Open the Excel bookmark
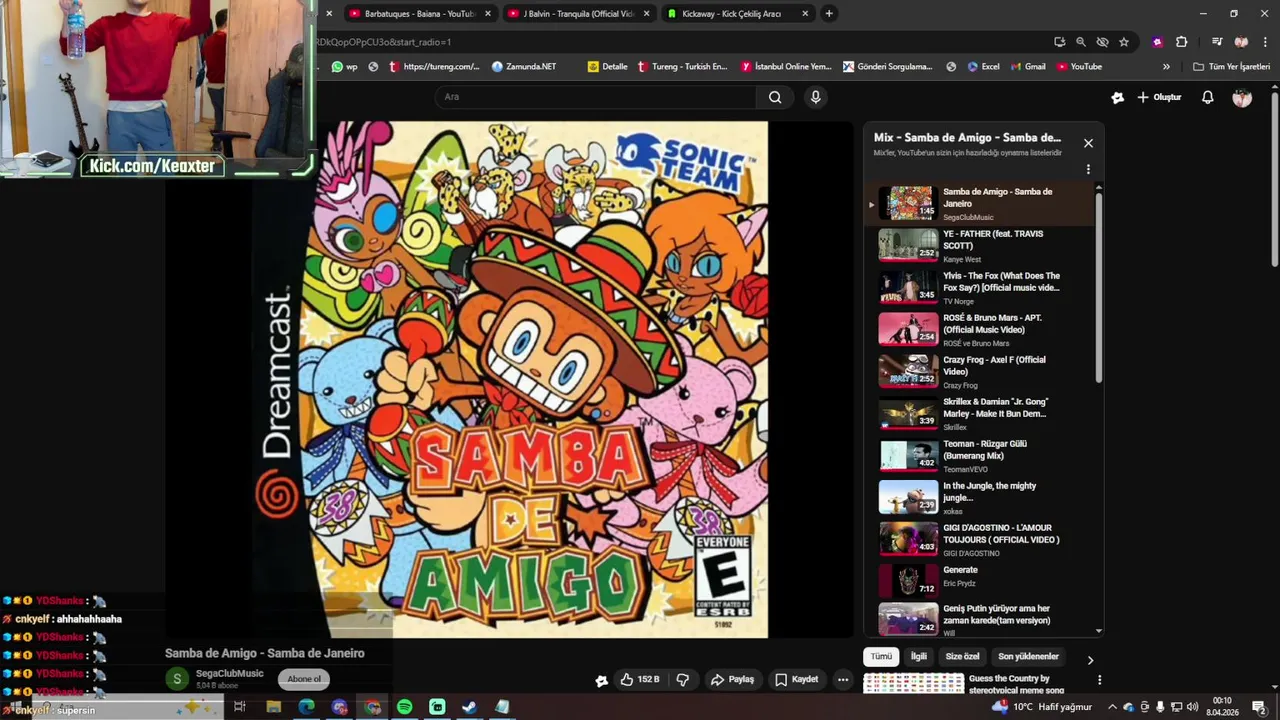This screenshot has width=1280, height=720. tap(982, 67)
